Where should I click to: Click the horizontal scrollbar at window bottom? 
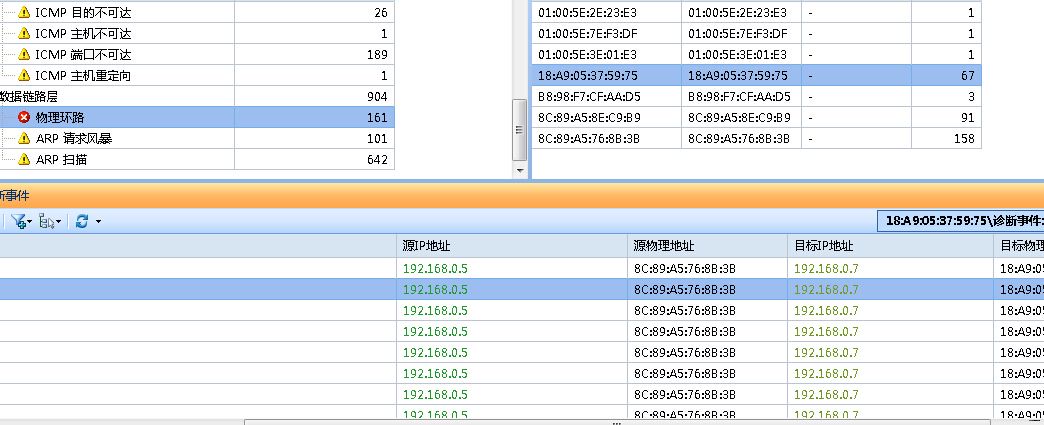(x=617, y=422)
